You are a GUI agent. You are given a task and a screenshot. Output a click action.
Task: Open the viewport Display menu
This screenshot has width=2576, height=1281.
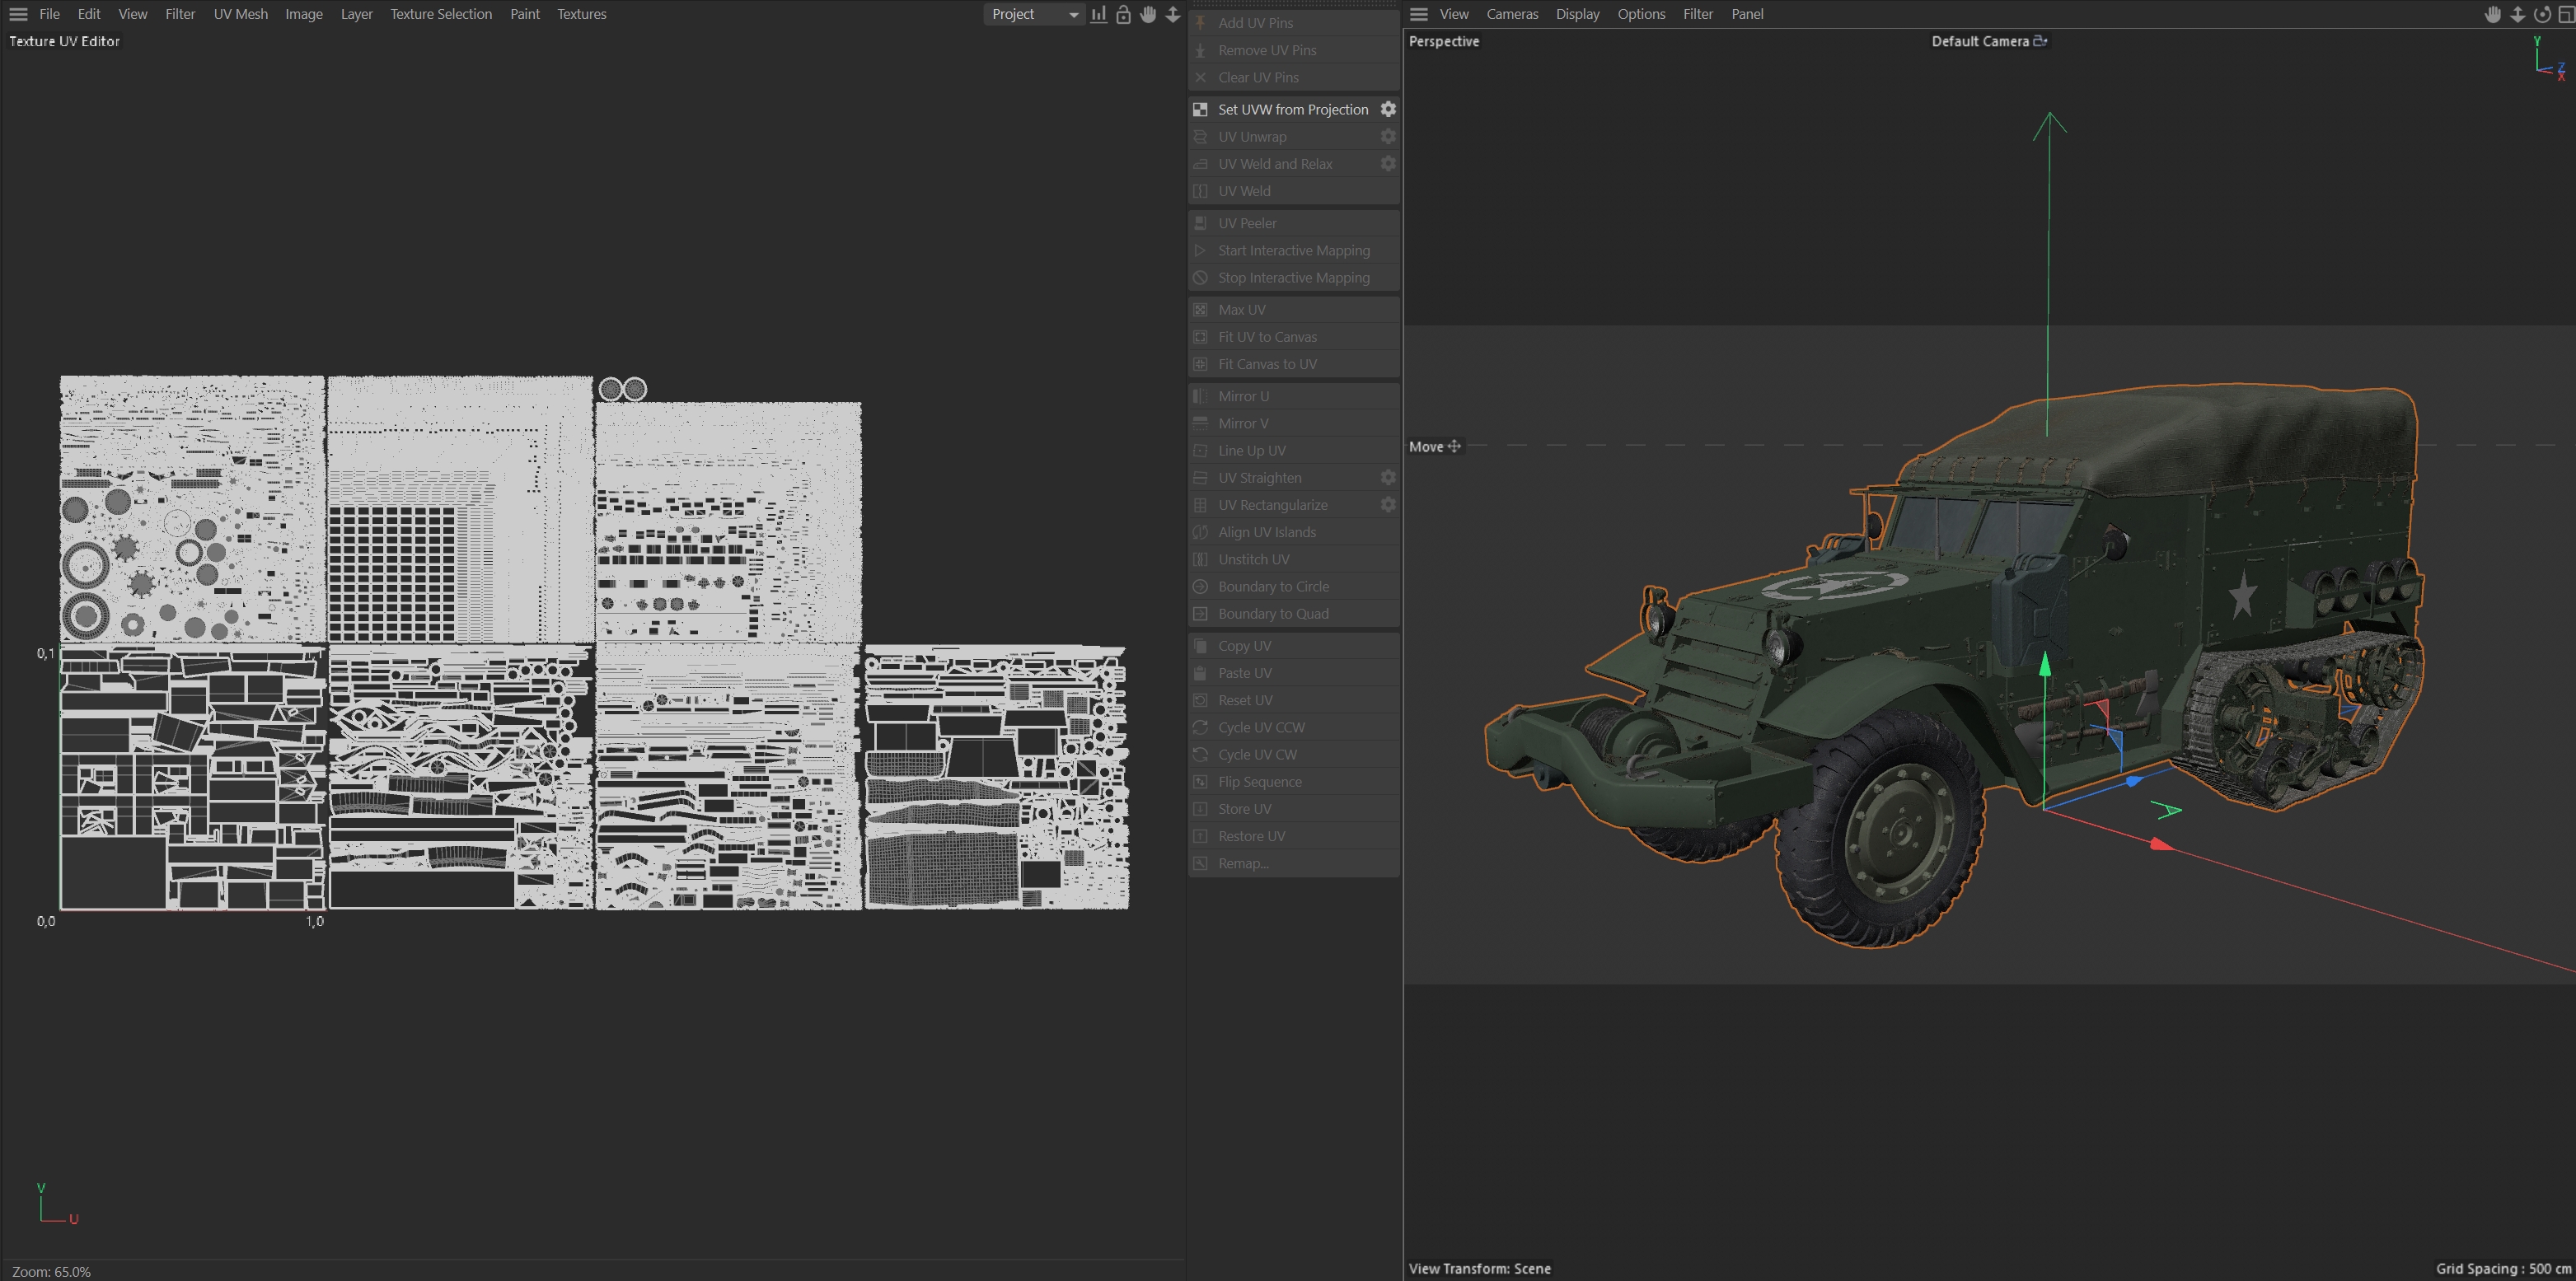click(x=1577, y=14)
